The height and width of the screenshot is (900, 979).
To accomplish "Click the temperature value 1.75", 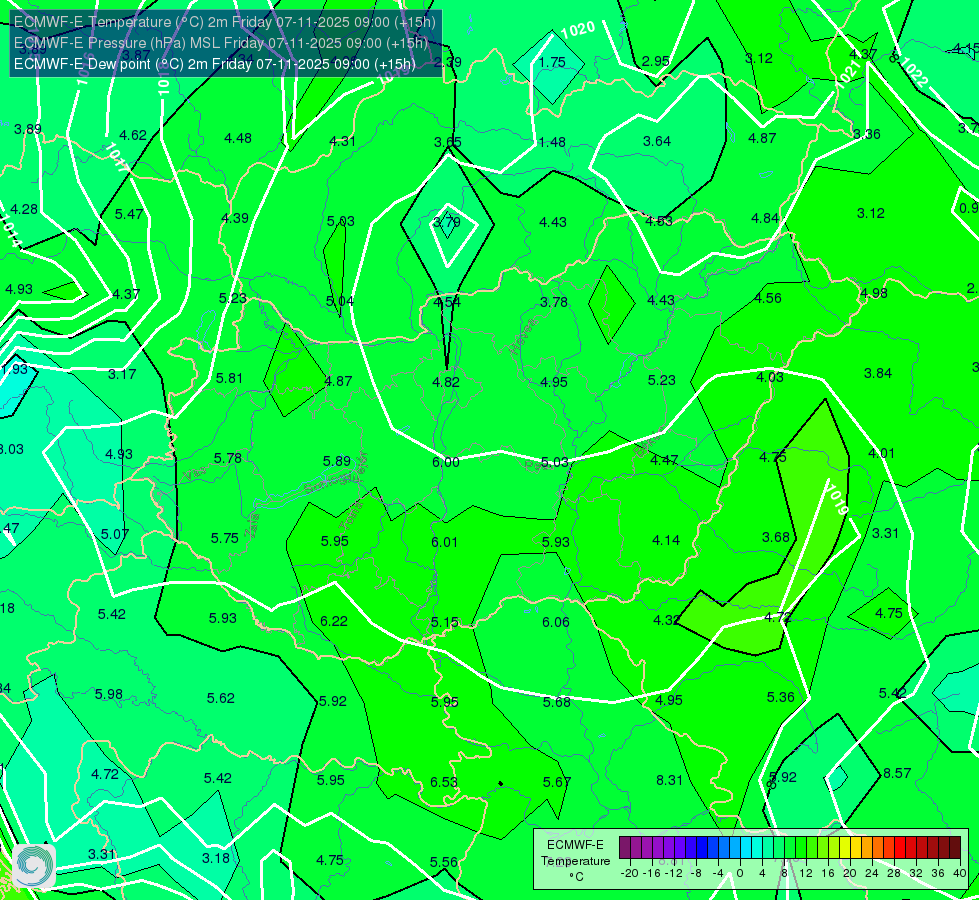I will coord(552,62).
